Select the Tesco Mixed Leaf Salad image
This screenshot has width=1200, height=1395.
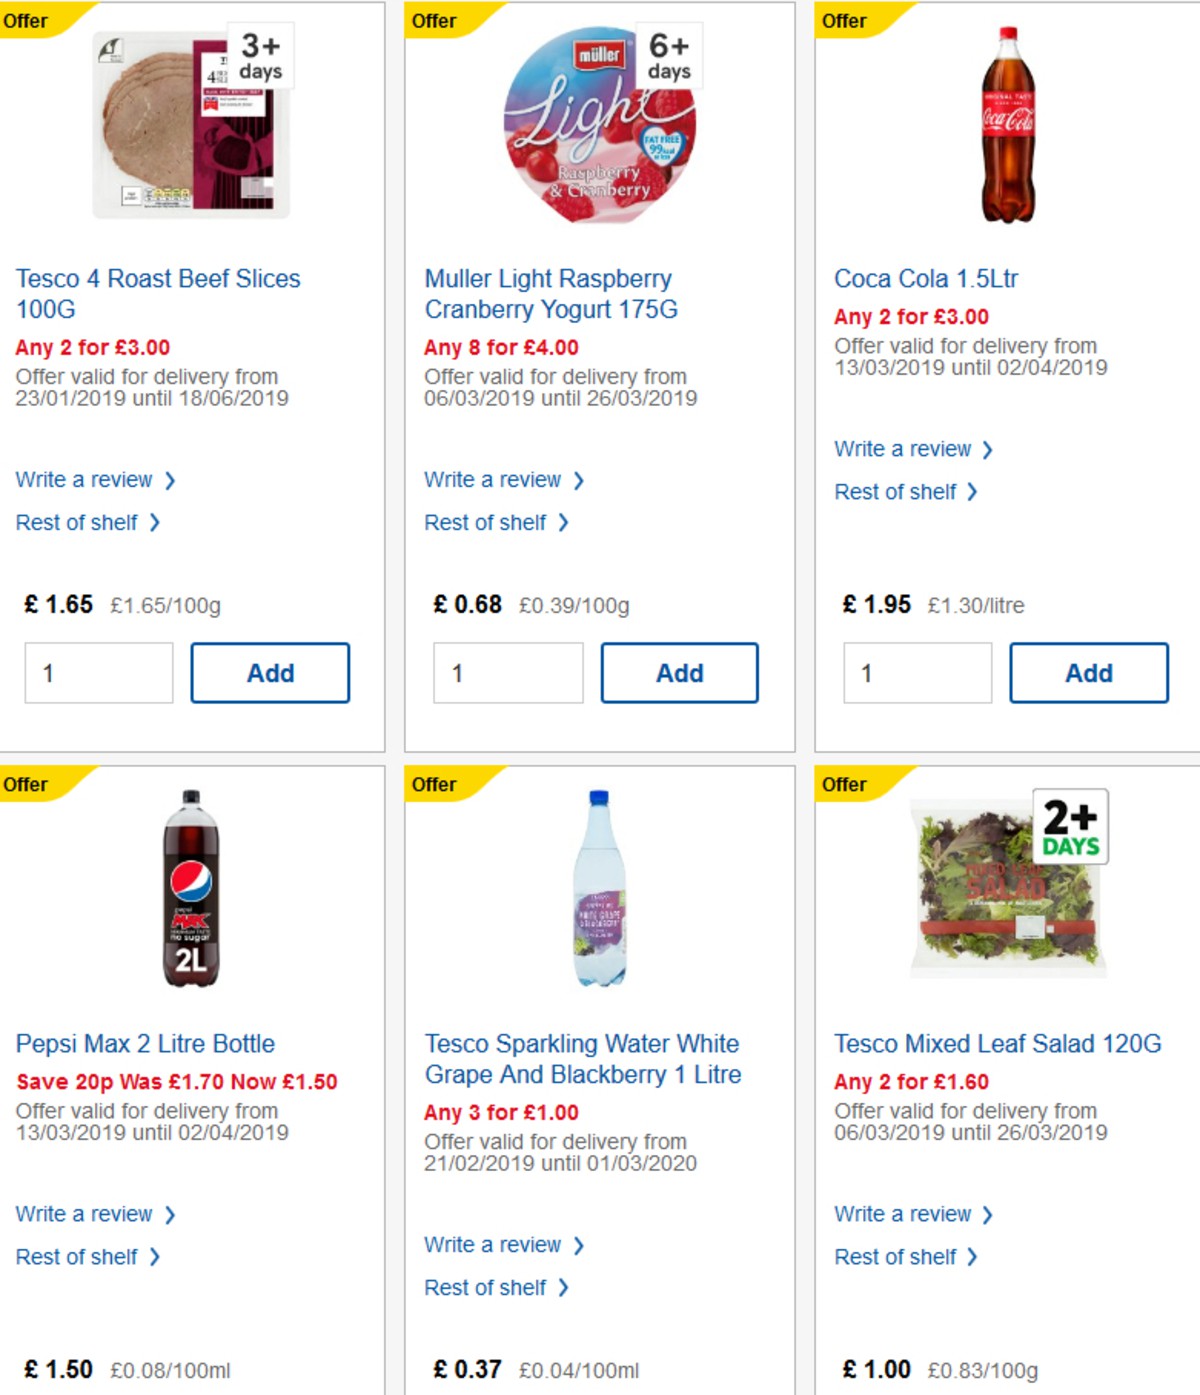point(1005,890)
